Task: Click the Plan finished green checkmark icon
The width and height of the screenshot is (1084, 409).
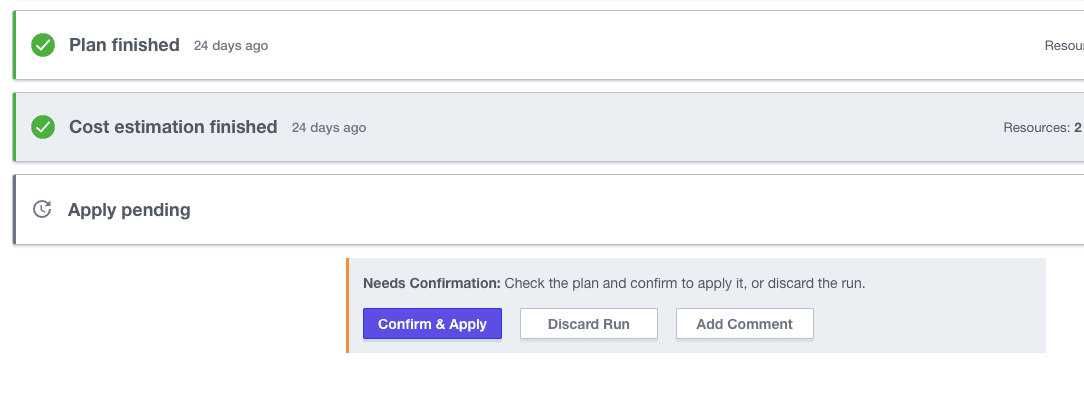Action: [42, 45]
